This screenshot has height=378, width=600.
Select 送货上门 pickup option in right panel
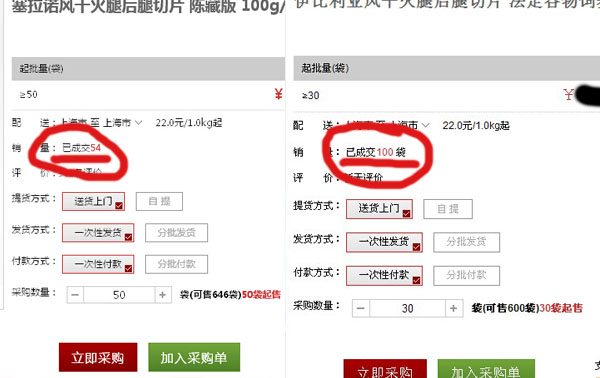pos(379,209)
